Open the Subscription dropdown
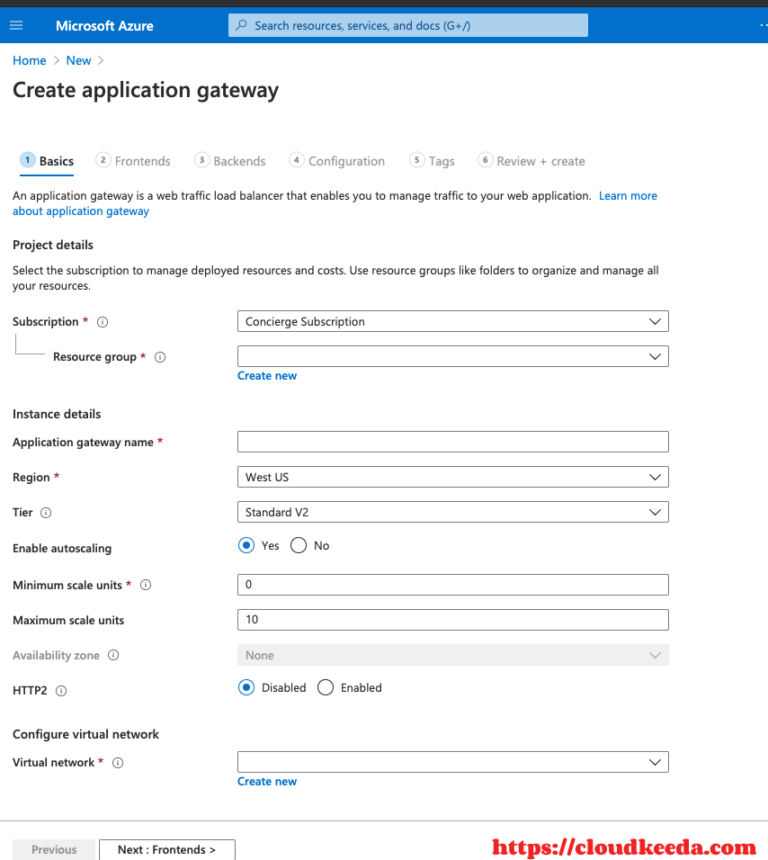This screenshot has height=860, width=768. [453, 321]
